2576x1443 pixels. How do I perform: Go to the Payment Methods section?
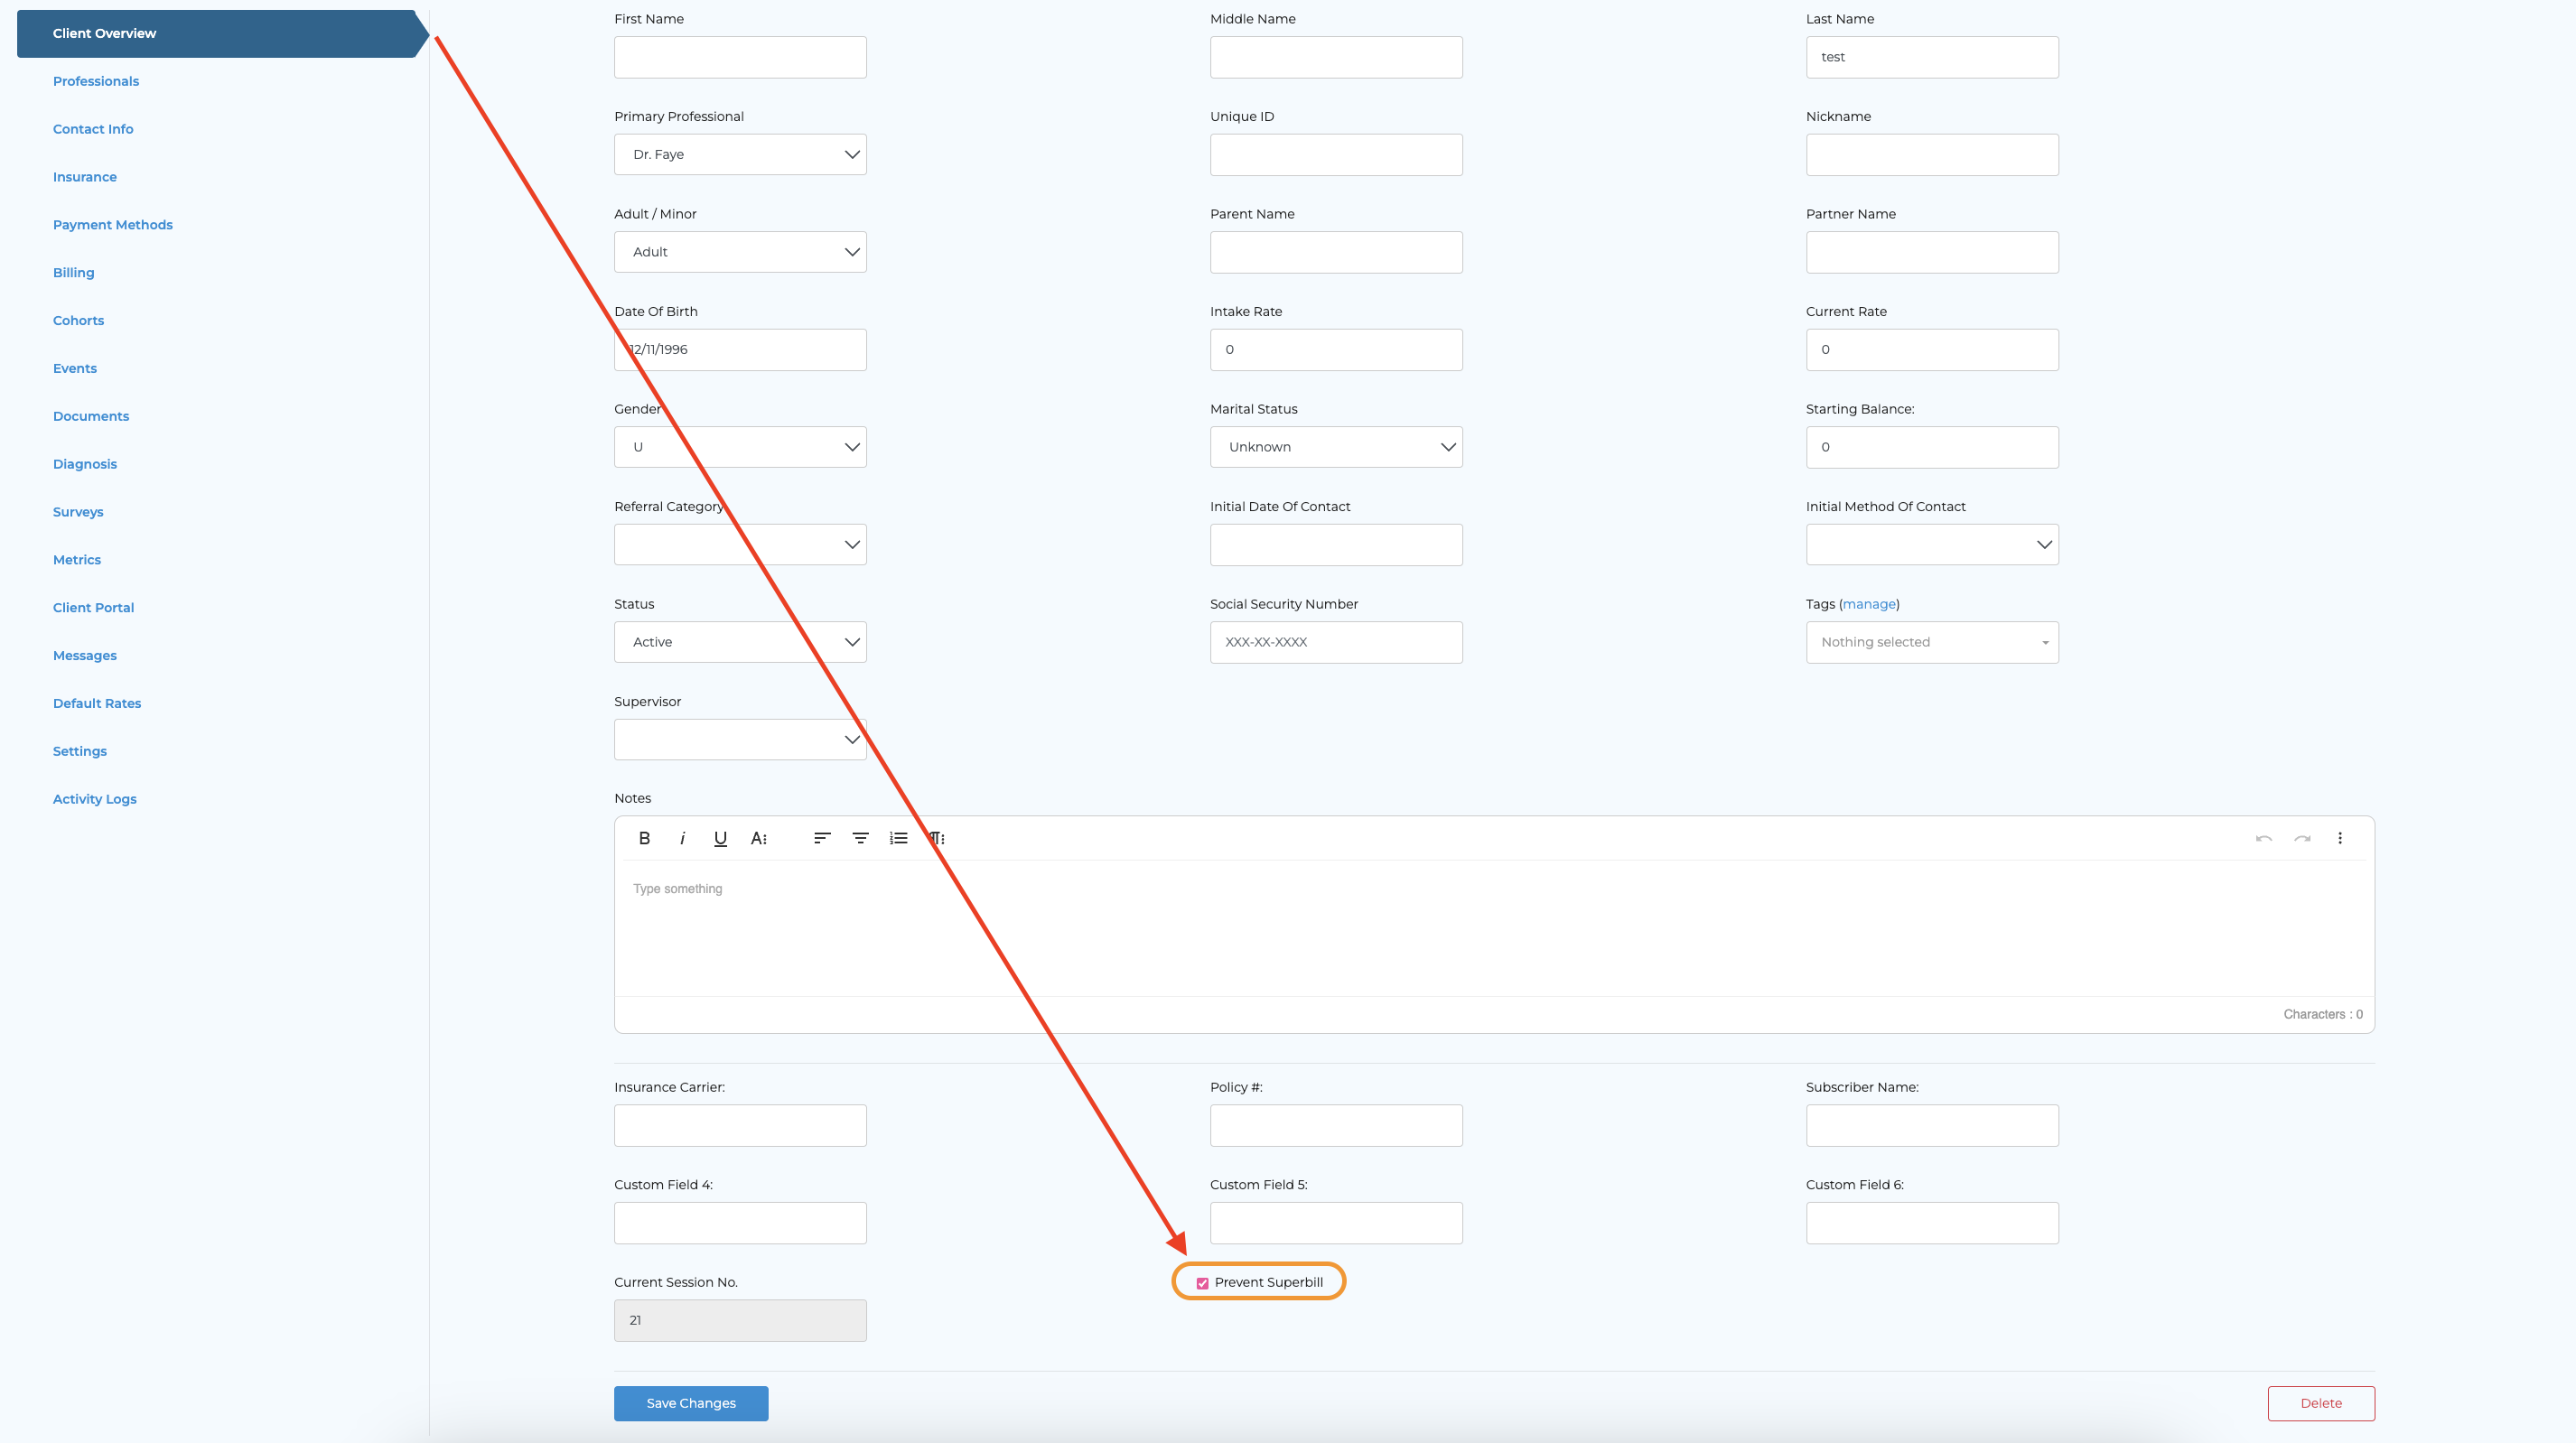[113, 225]
